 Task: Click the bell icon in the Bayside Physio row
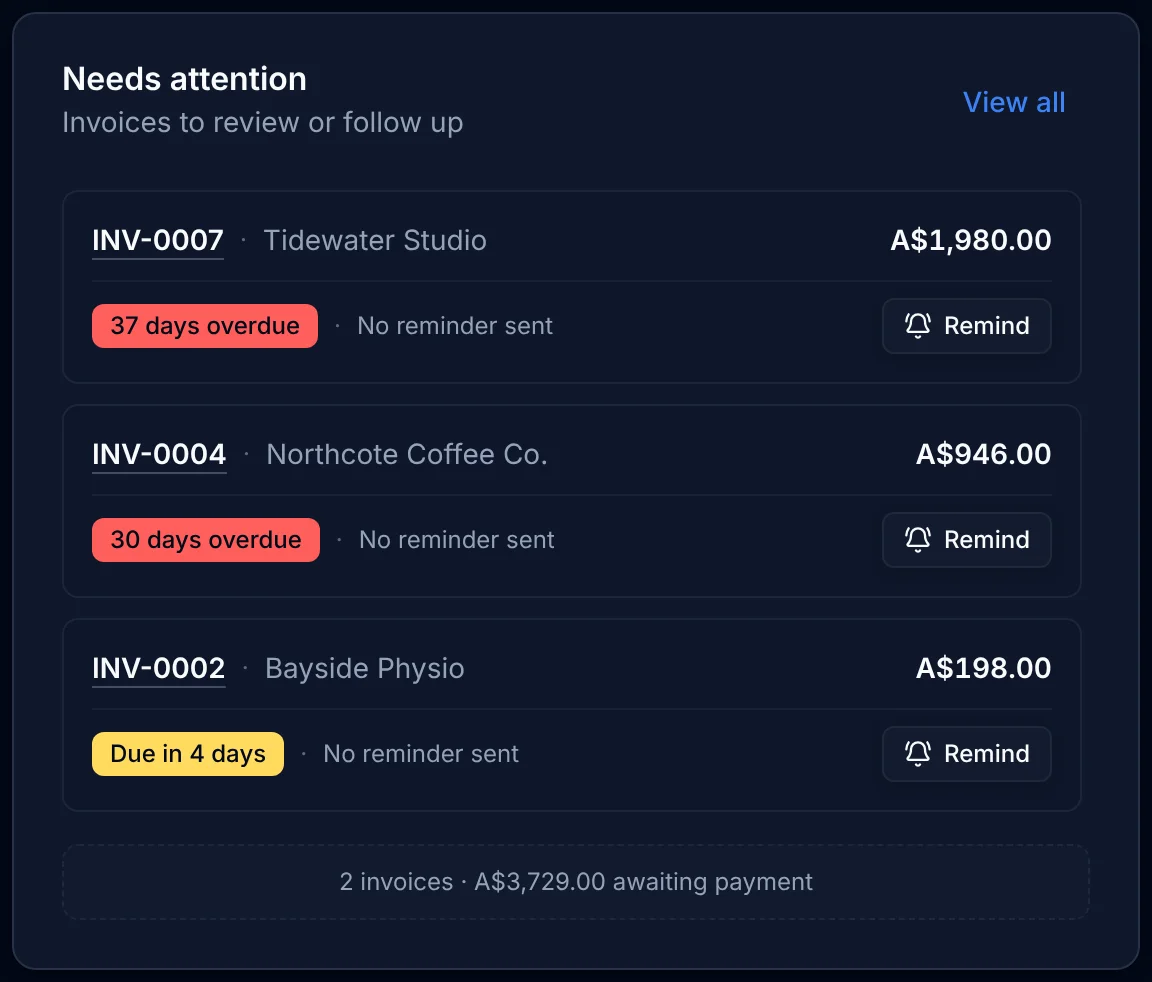coord(918,753)
